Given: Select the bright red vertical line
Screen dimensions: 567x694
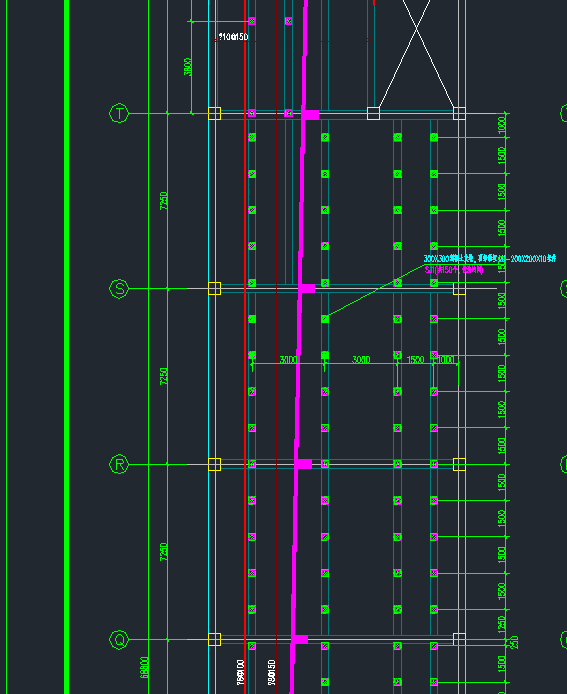Looking at the screenshot, I should click(245, 347).
